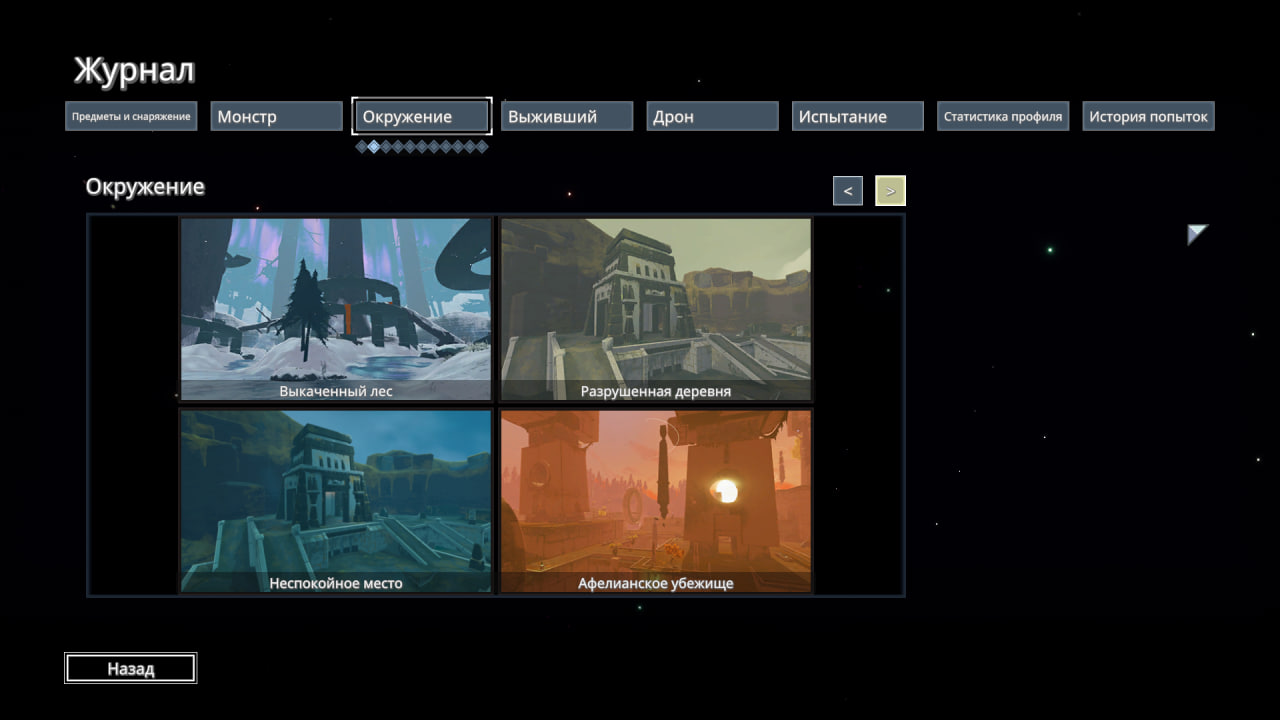Click the Назад button

tap(131, 668)
